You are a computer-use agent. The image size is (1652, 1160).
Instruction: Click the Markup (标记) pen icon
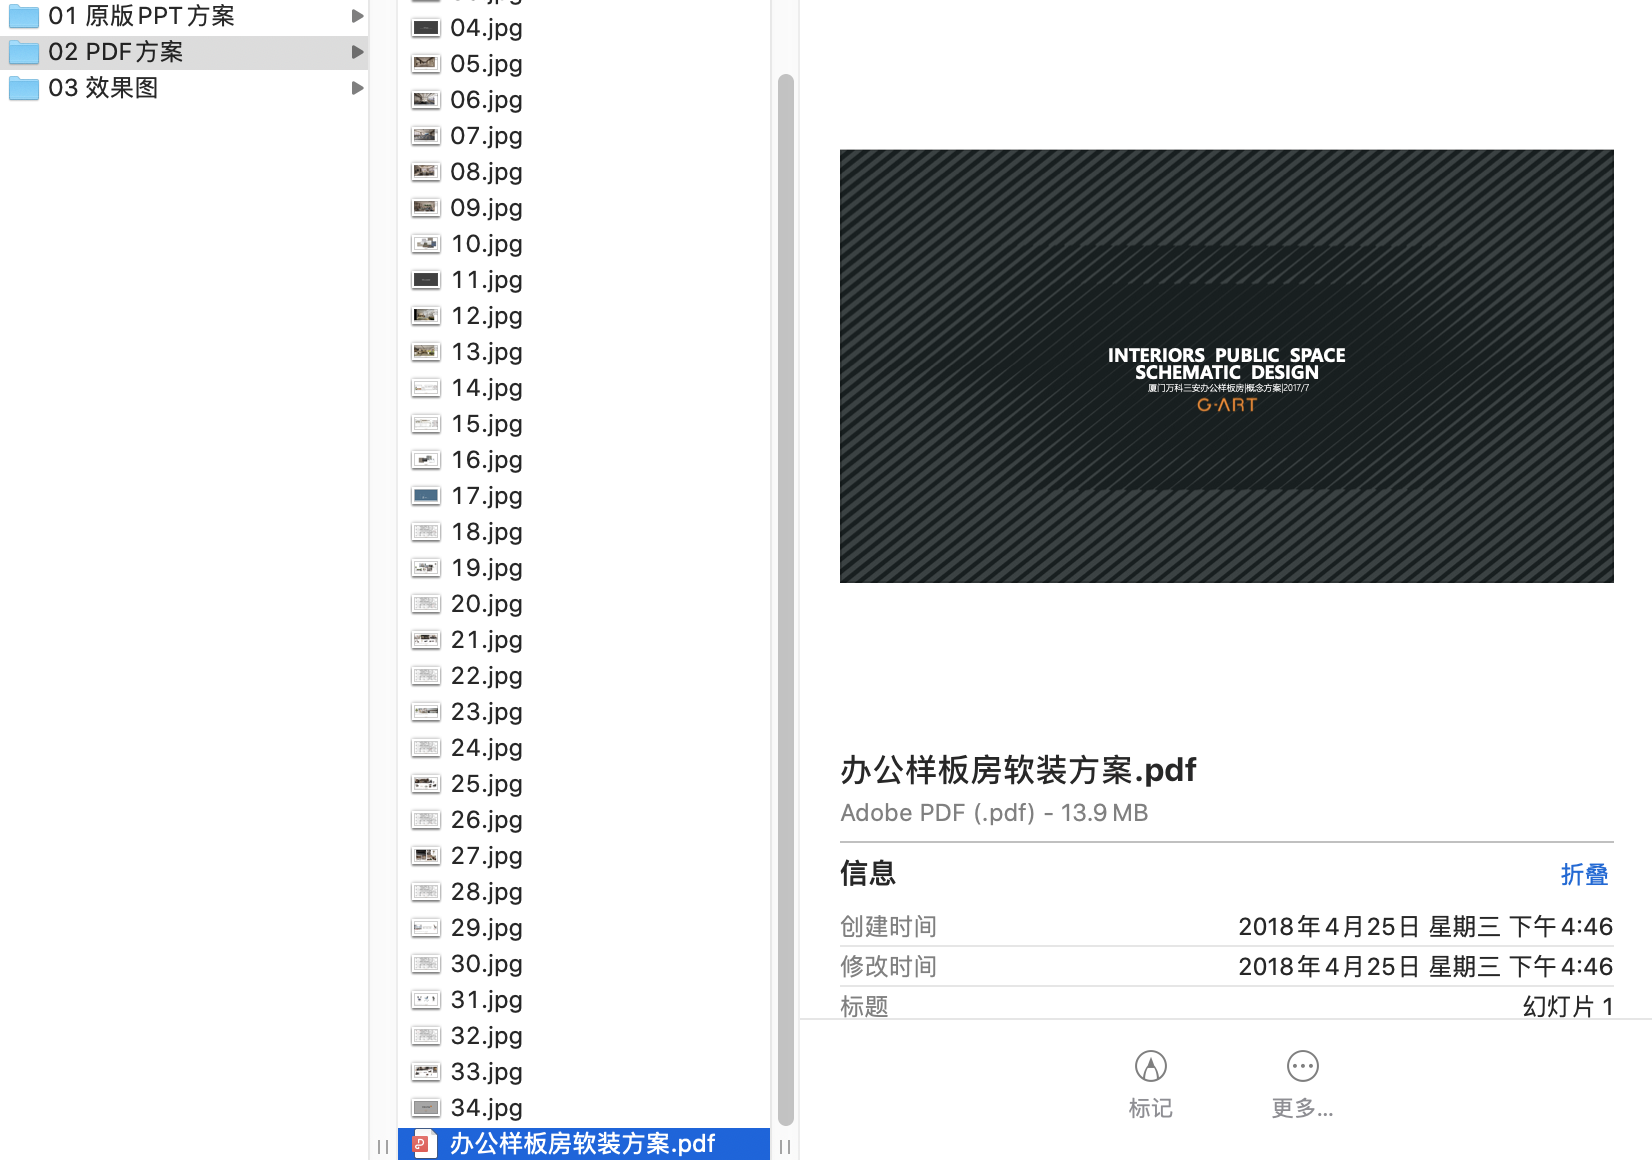pyautogui.click(x=1150, y=1066)
